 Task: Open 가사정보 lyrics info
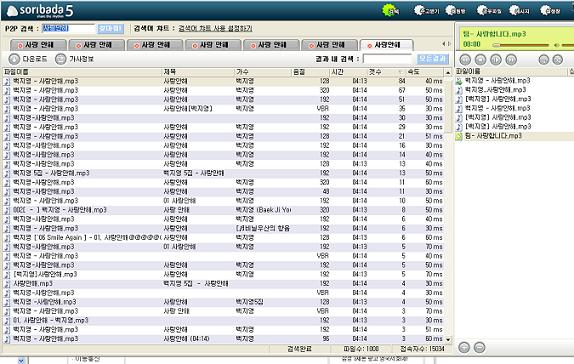pos(75,59)
